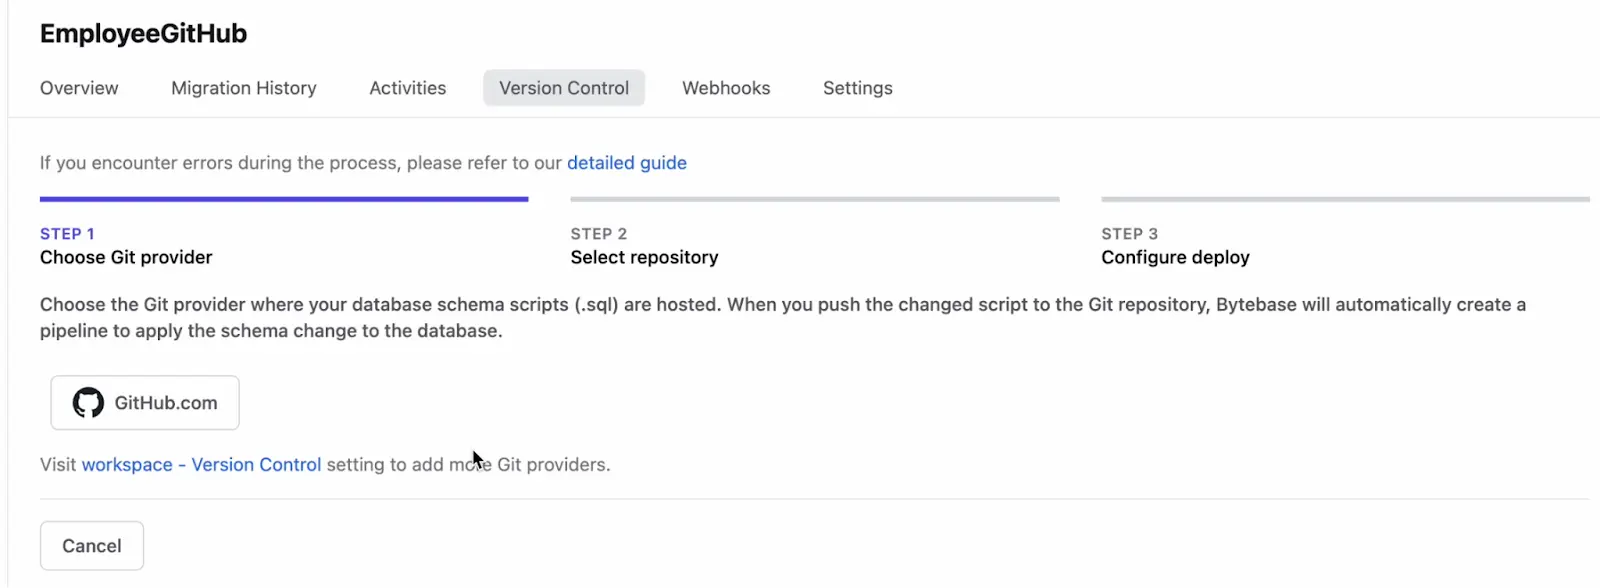Click the STEP 3 gray progress bar
The image size is (1600, 588).
pos(1345,199)
